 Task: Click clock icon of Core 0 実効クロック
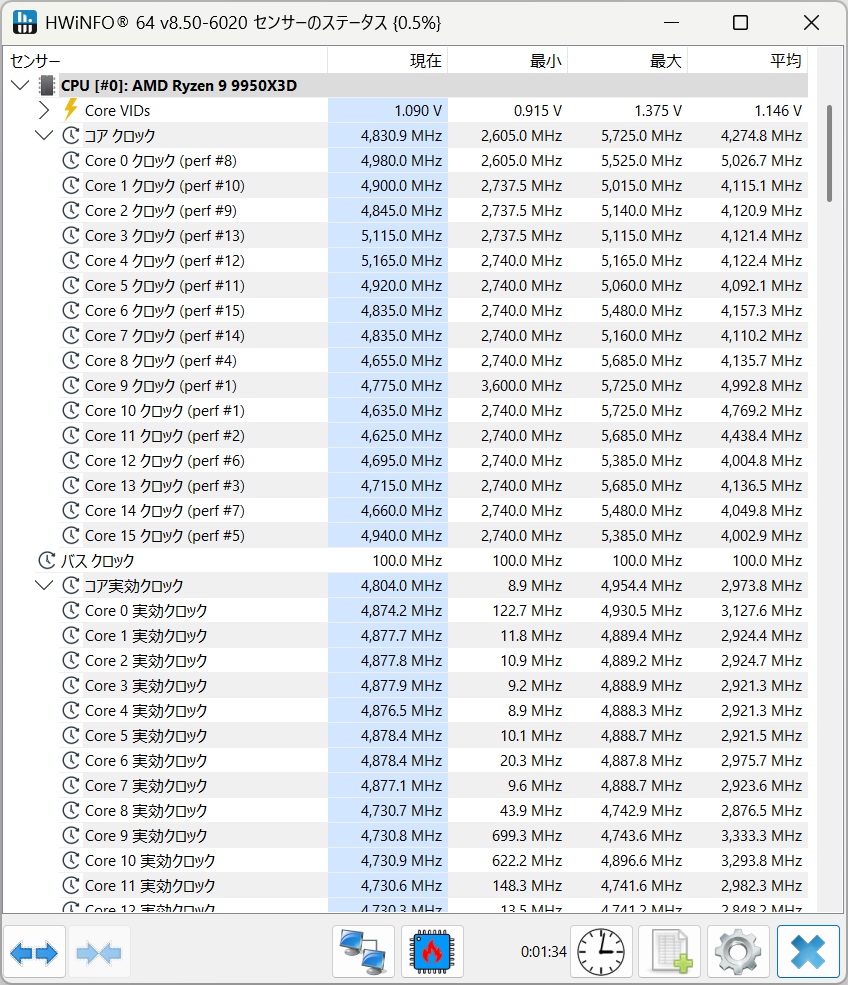pyautogui.click(x=71, y=610)
